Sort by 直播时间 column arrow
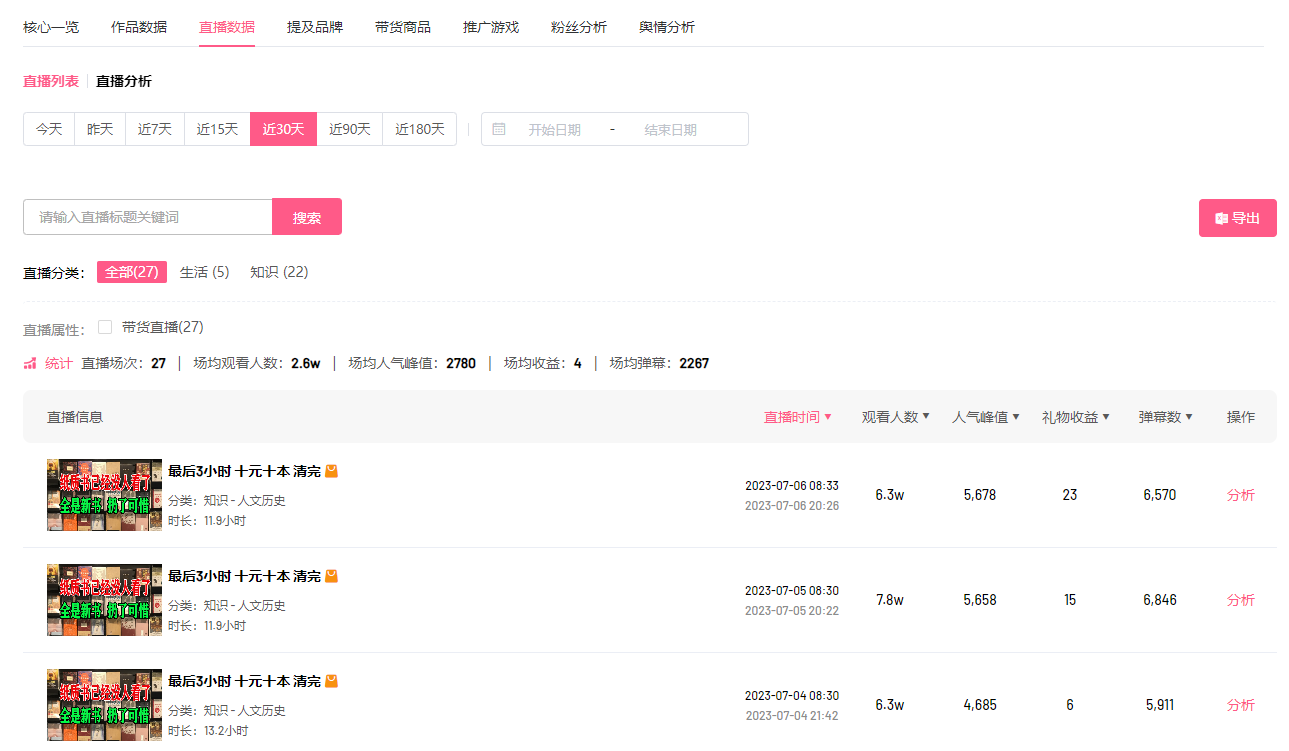This screenshot has width=1289, height=751. tap(828, 418)
